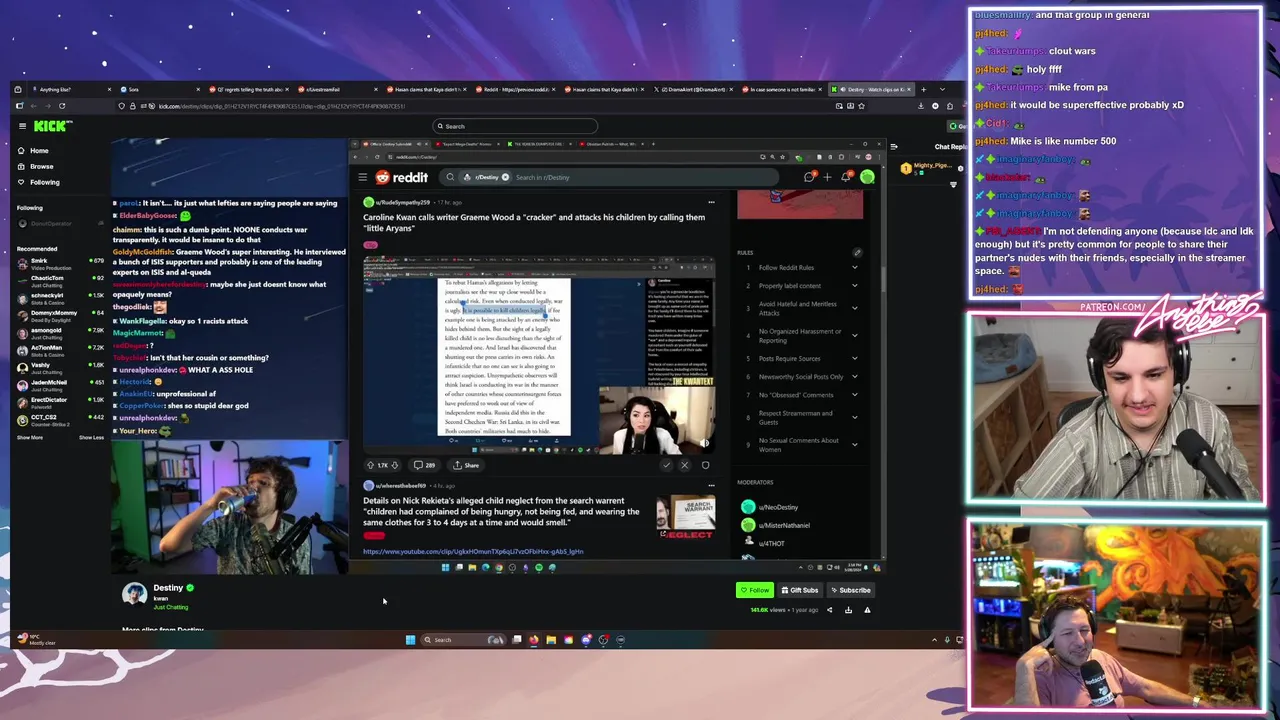Click Share on the Caroline Kwan post

tap(466, 465)
